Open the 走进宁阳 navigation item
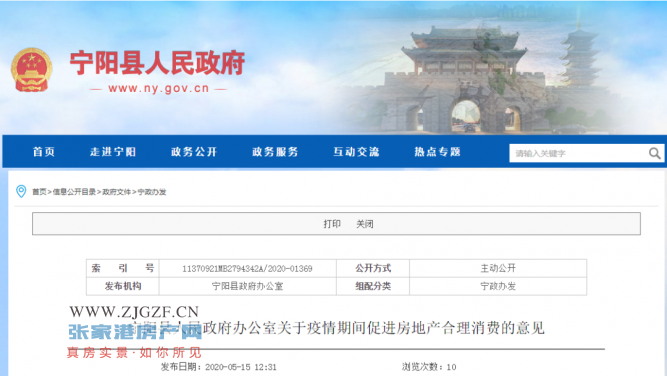Image resolution: width=667 pixels, height=376 pixels. [113, 152]
